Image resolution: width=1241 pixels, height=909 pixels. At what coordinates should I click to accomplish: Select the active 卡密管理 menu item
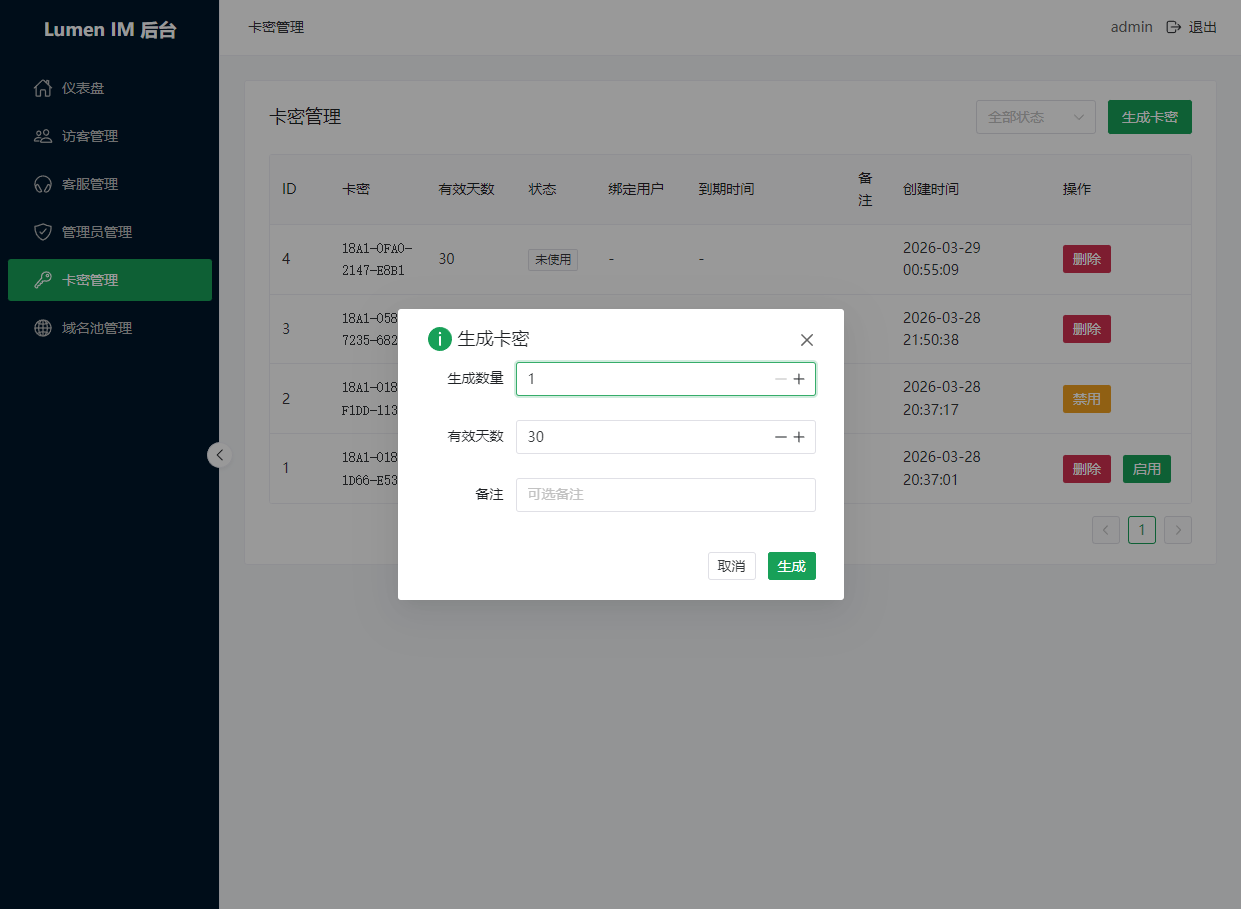[110, 280]
